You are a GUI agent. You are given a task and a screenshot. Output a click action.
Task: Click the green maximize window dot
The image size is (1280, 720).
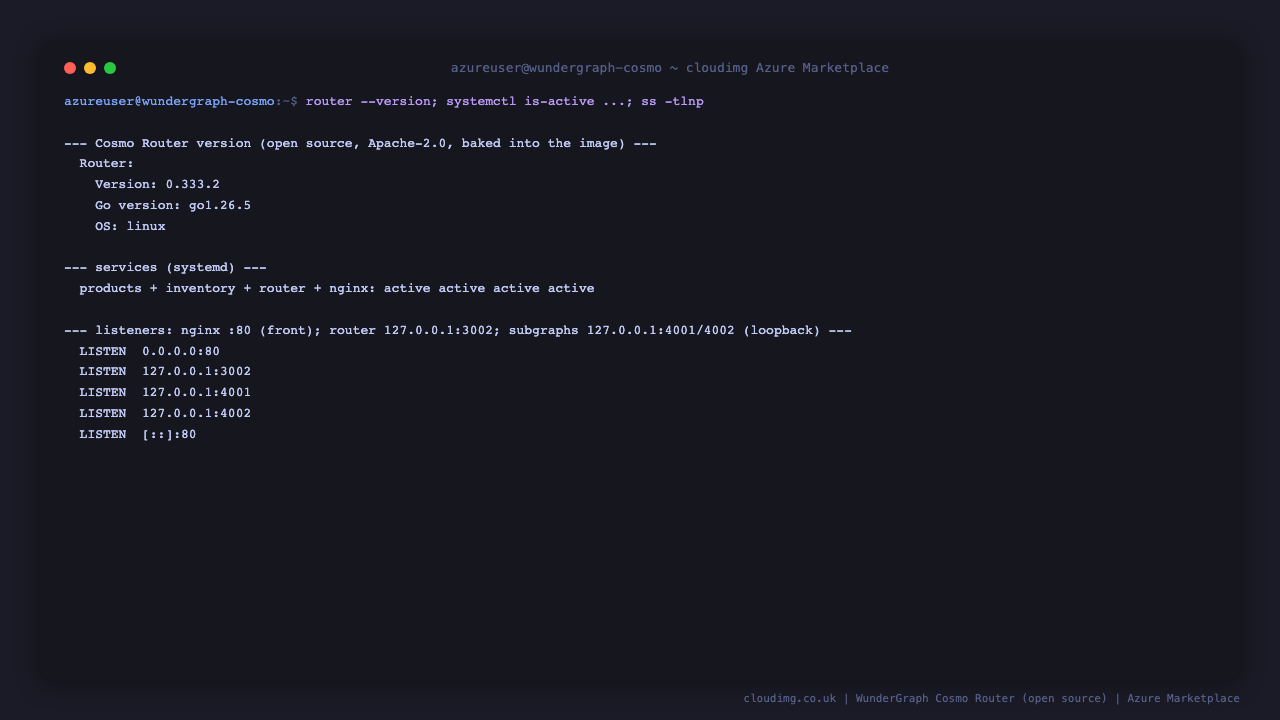click(110, 68)
